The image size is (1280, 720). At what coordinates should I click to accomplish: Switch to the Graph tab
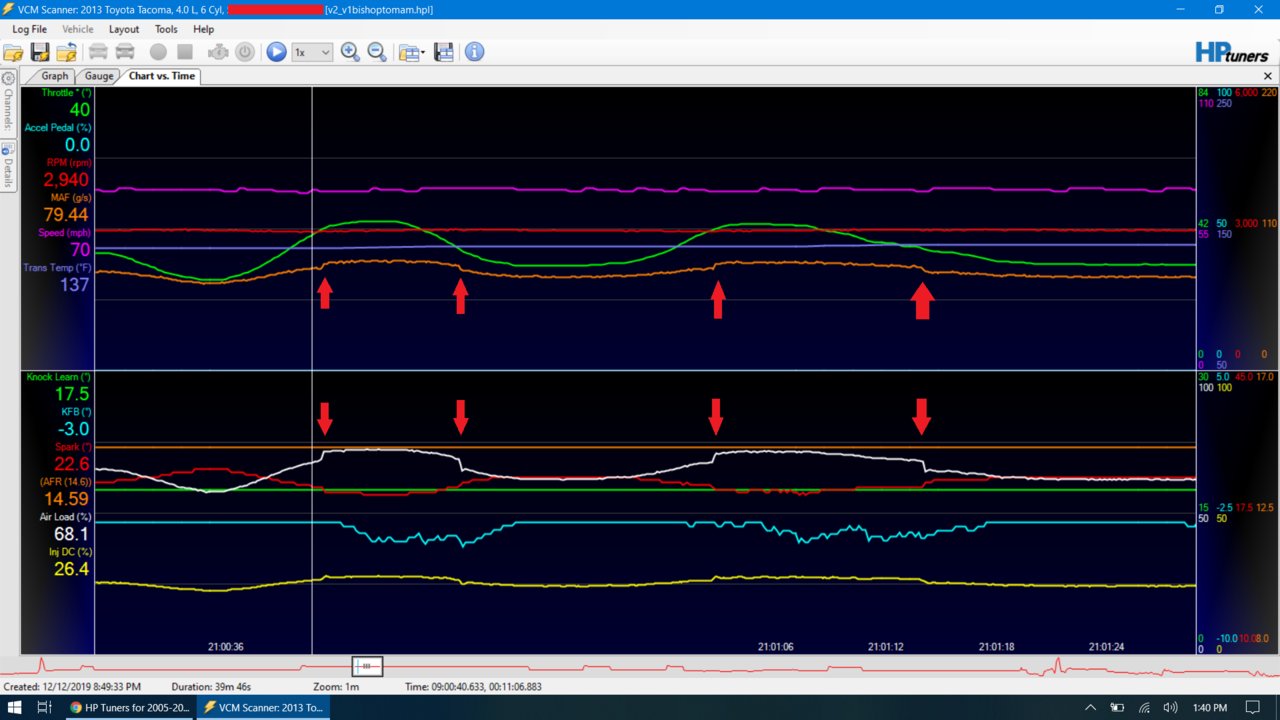click(54, 76)
